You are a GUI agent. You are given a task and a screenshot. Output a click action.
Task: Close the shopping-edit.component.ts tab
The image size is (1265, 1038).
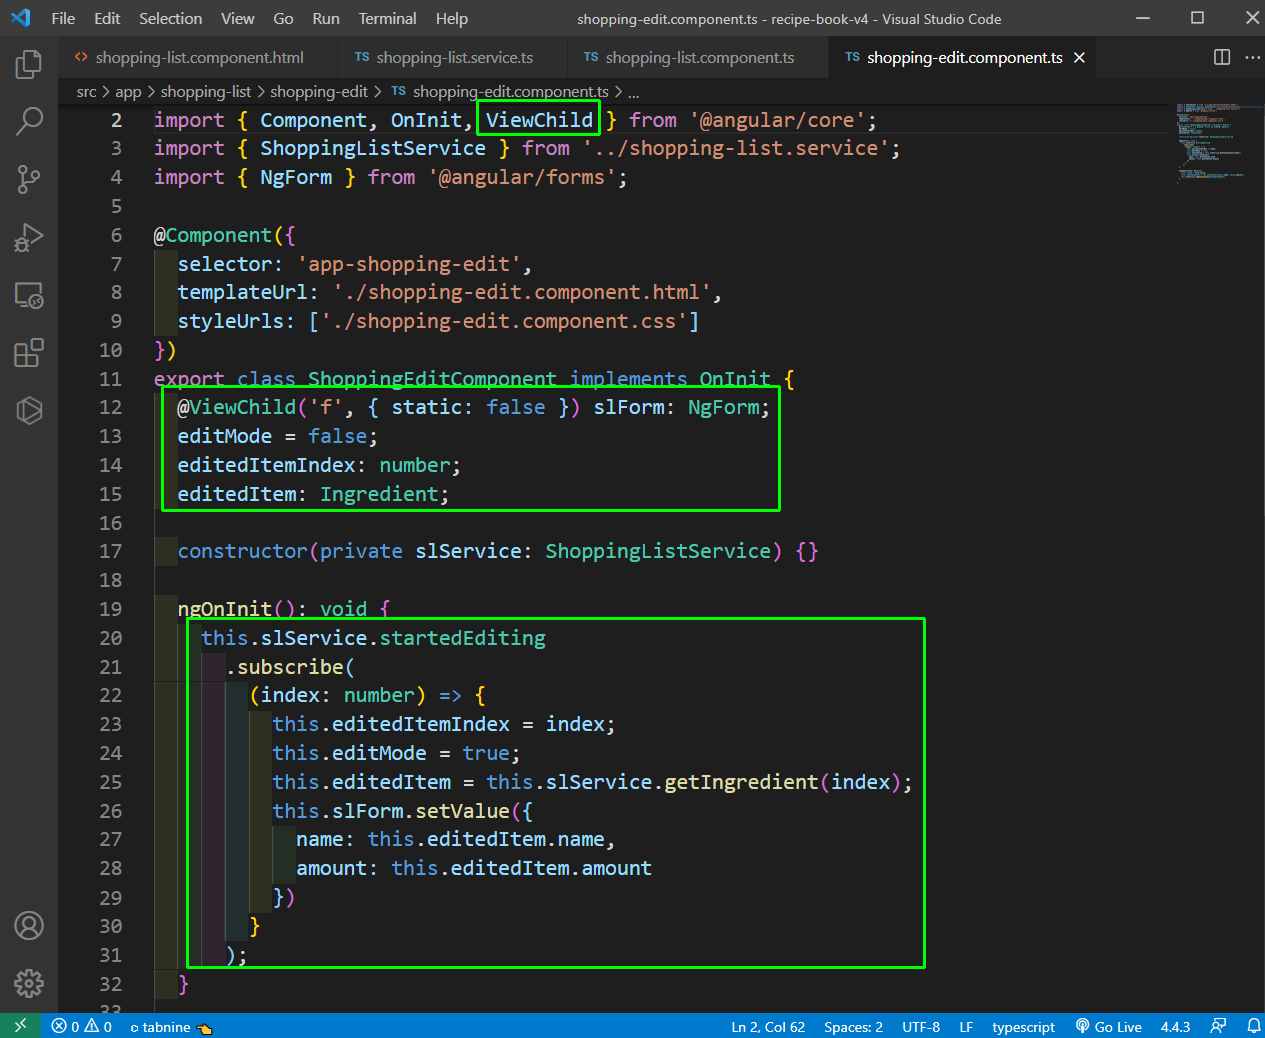[1080, 58]
